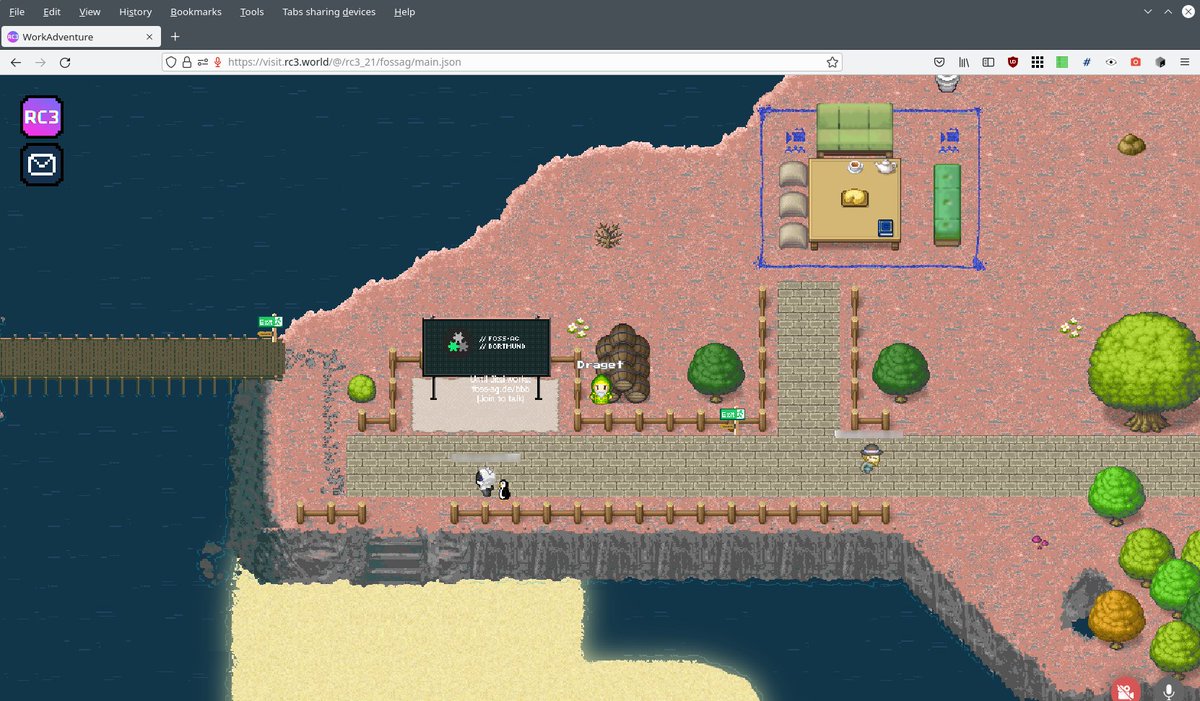This screenshot has width=1200, height=701.
Task: Open the Edit menu
Action: [x=52, y=12]
